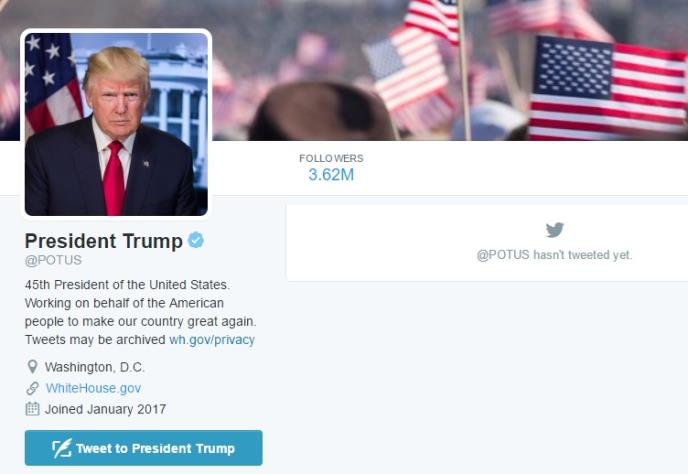Click the gray Twitter bird icon

(555, 230)
